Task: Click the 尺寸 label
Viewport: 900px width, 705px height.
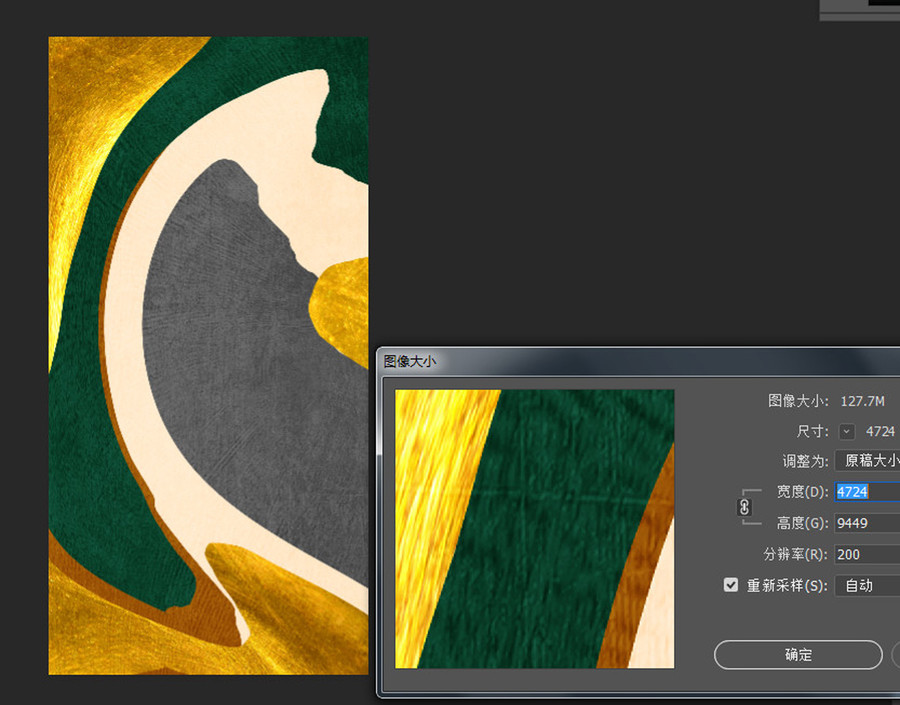Action: pos(812,431)
